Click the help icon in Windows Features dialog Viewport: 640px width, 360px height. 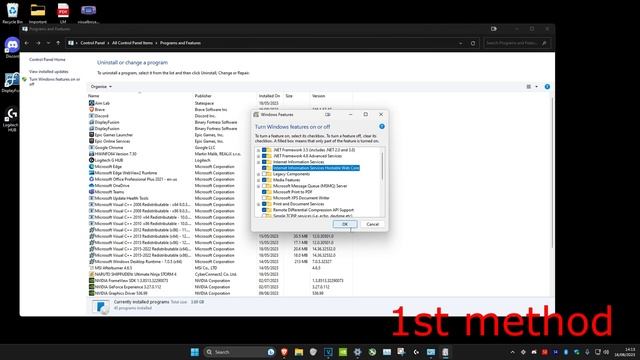[x=382, y=127]
